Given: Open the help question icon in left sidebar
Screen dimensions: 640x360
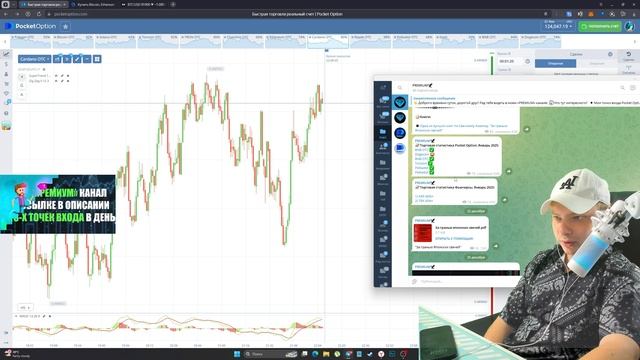Looking at the screenshot, I should [6, 113].
